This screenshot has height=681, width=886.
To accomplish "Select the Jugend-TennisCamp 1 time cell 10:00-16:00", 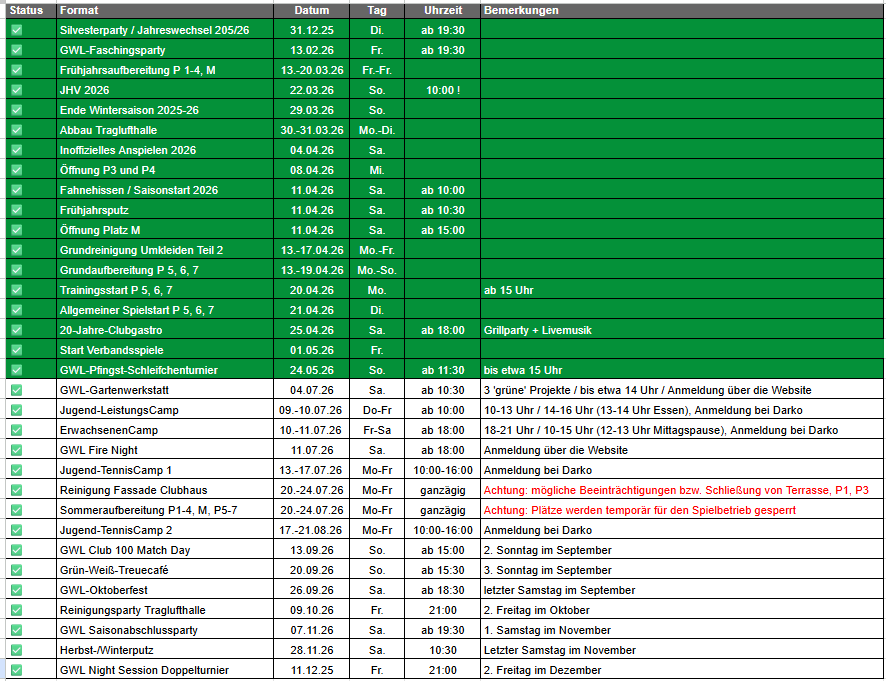I will (x=442, y=470).
